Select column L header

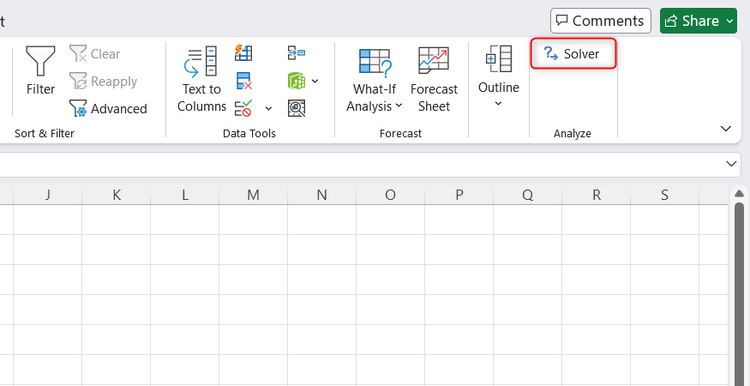tap(185, 195)
